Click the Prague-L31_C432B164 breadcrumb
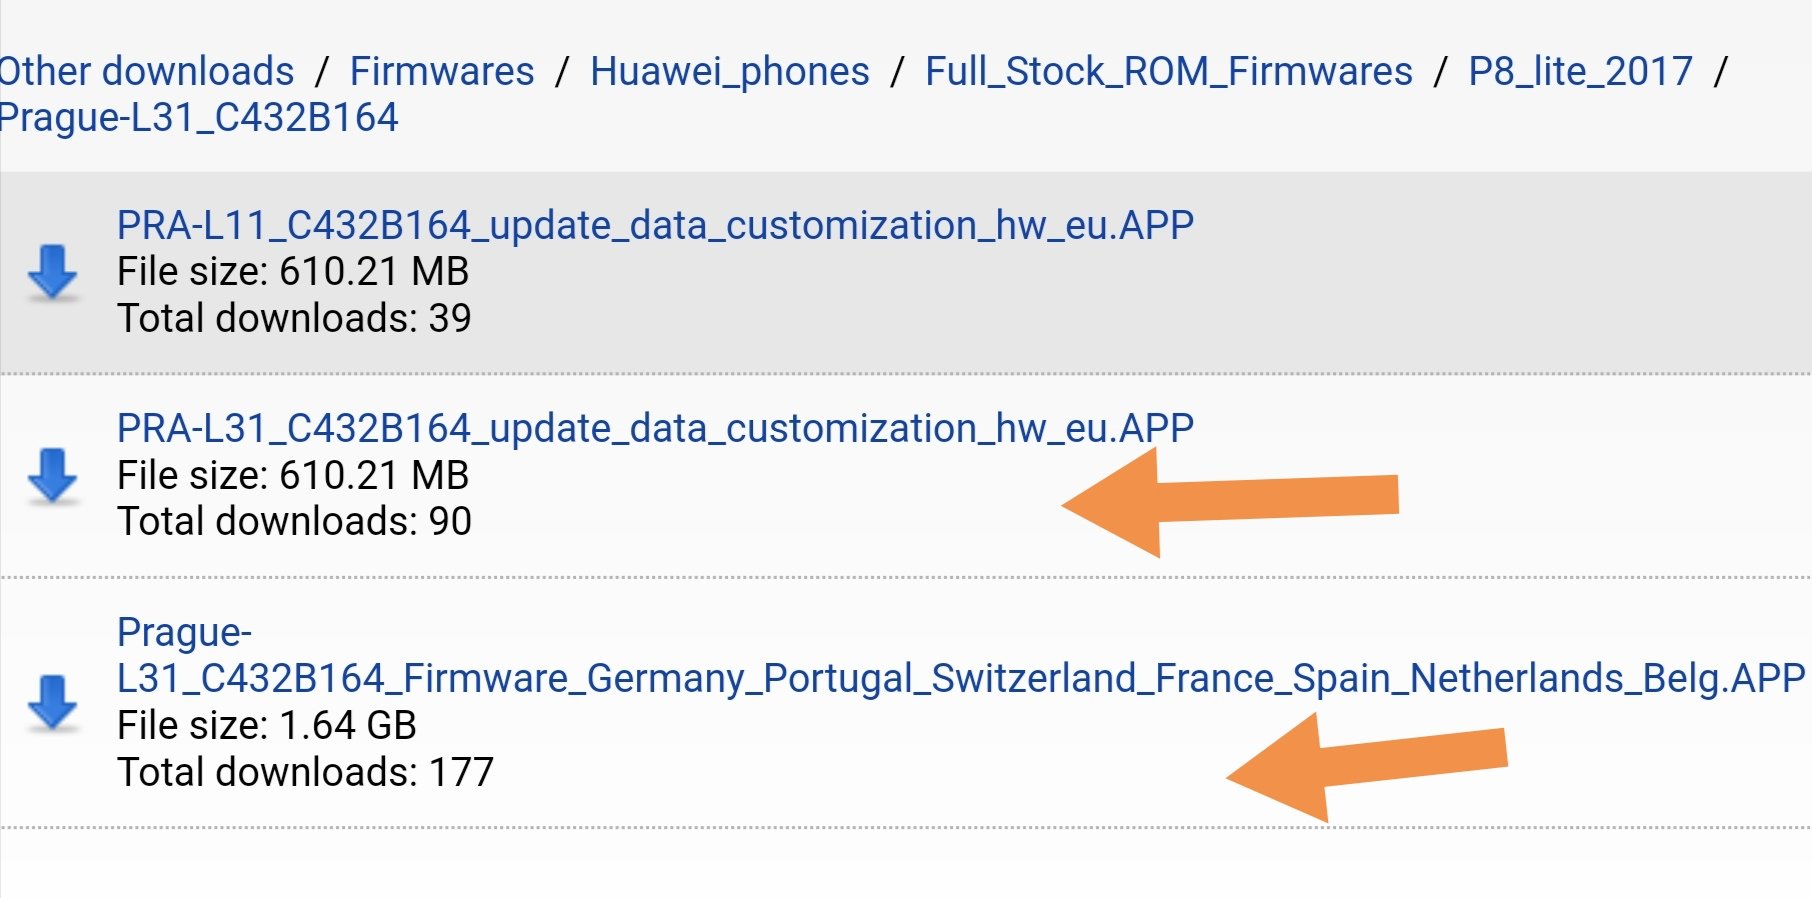This screenshot has height=898, width=1812. coord(198,118)
